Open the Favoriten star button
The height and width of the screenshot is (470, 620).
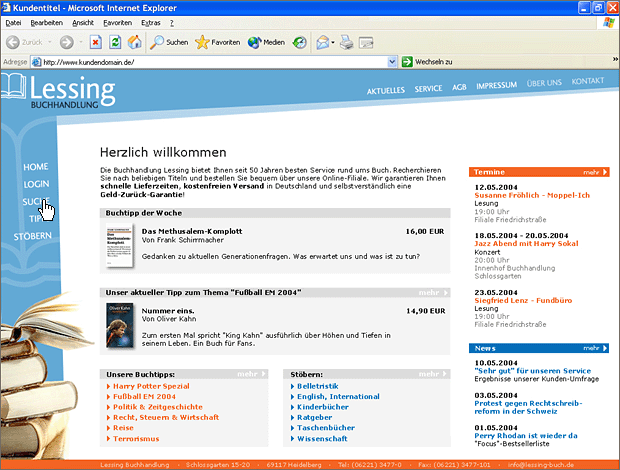[217, 42]
